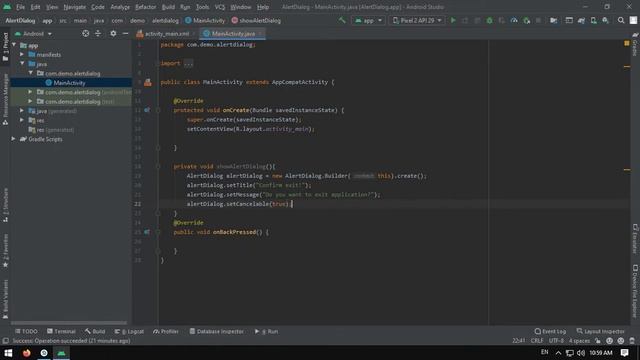The height and width of the screenshot is (360, 640).
Task: Open the Pixel 2 API 29 device dropdown
Action: click(417, 20)
